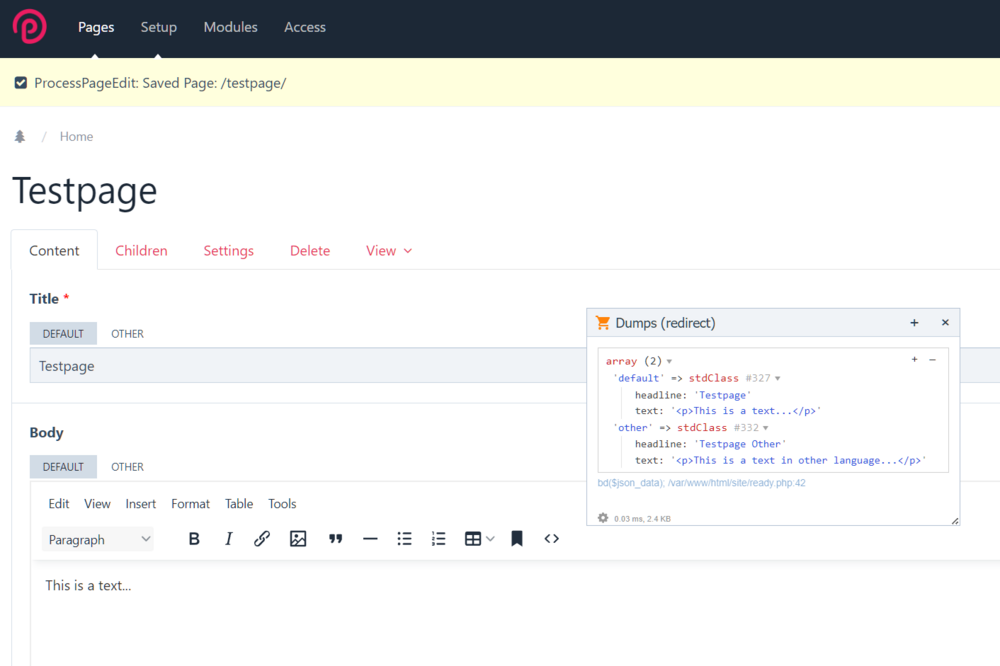Apply blockquote formatting
Viewport: 1000px width, 666px height.
point(336,539)
